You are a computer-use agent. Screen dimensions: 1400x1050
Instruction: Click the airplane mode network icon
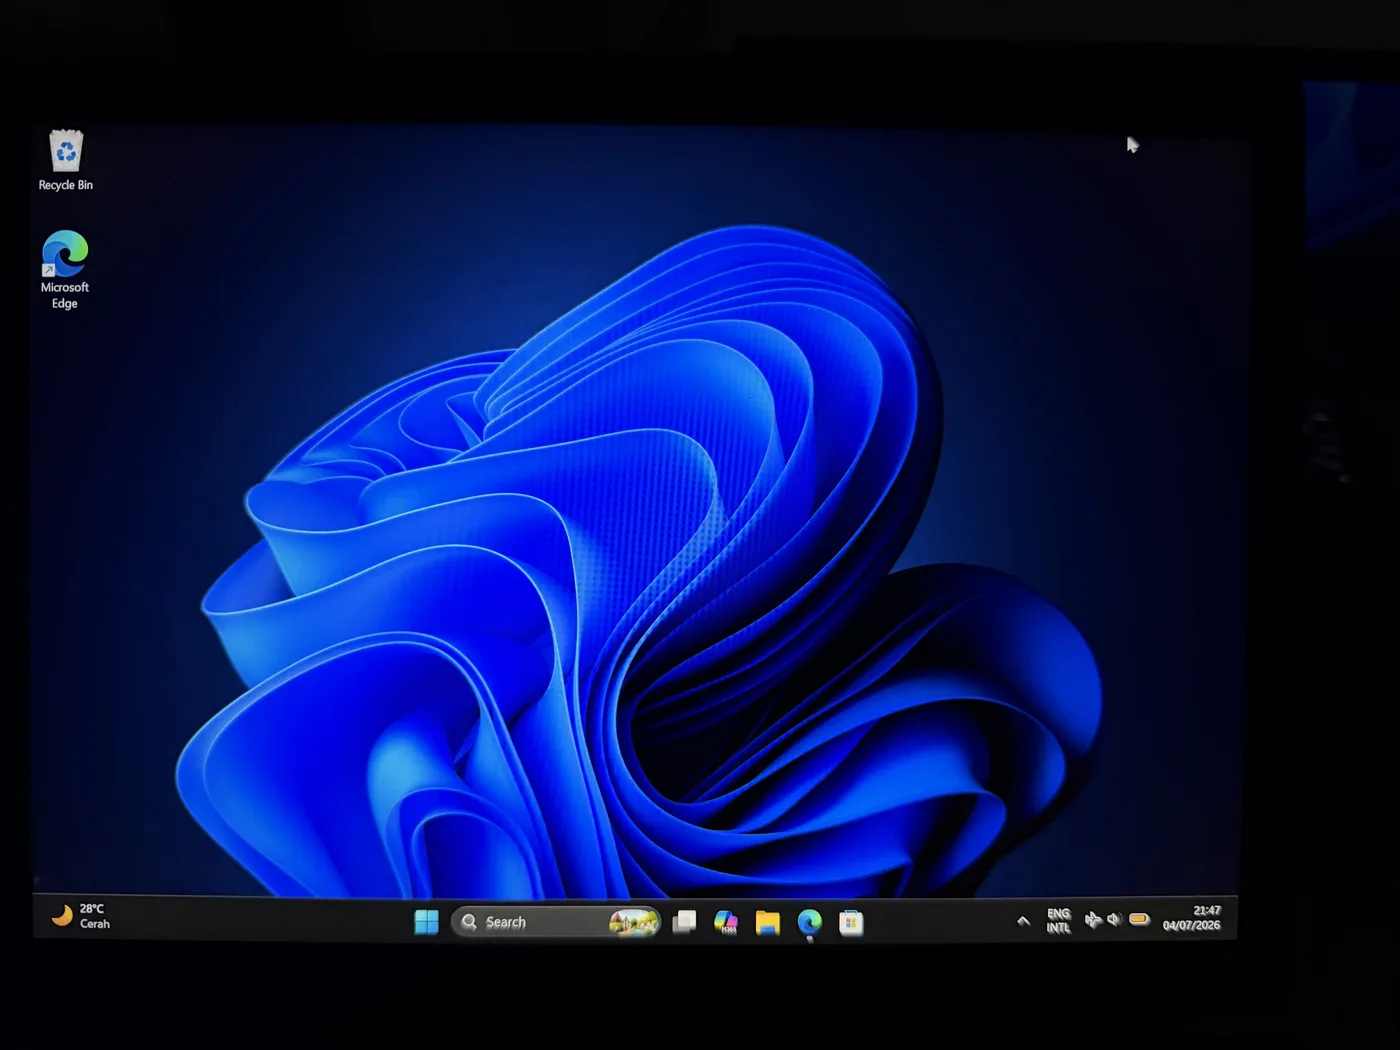1093,920
